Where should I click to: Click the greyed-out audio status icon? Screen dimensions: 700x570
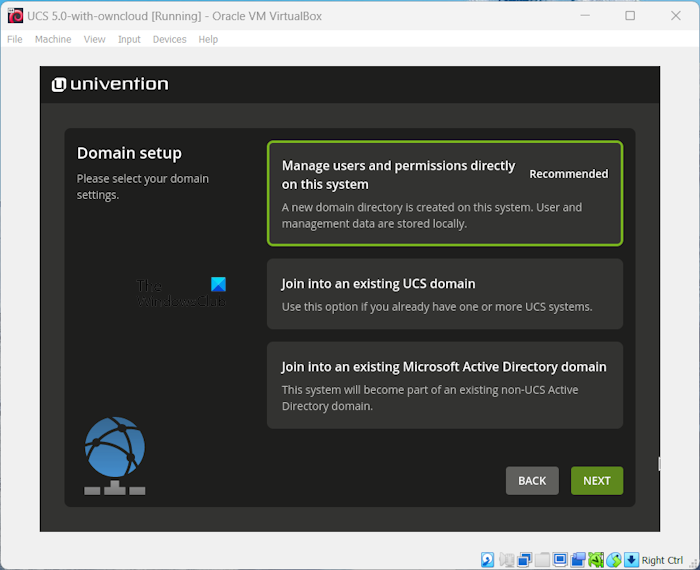(507, 560)
